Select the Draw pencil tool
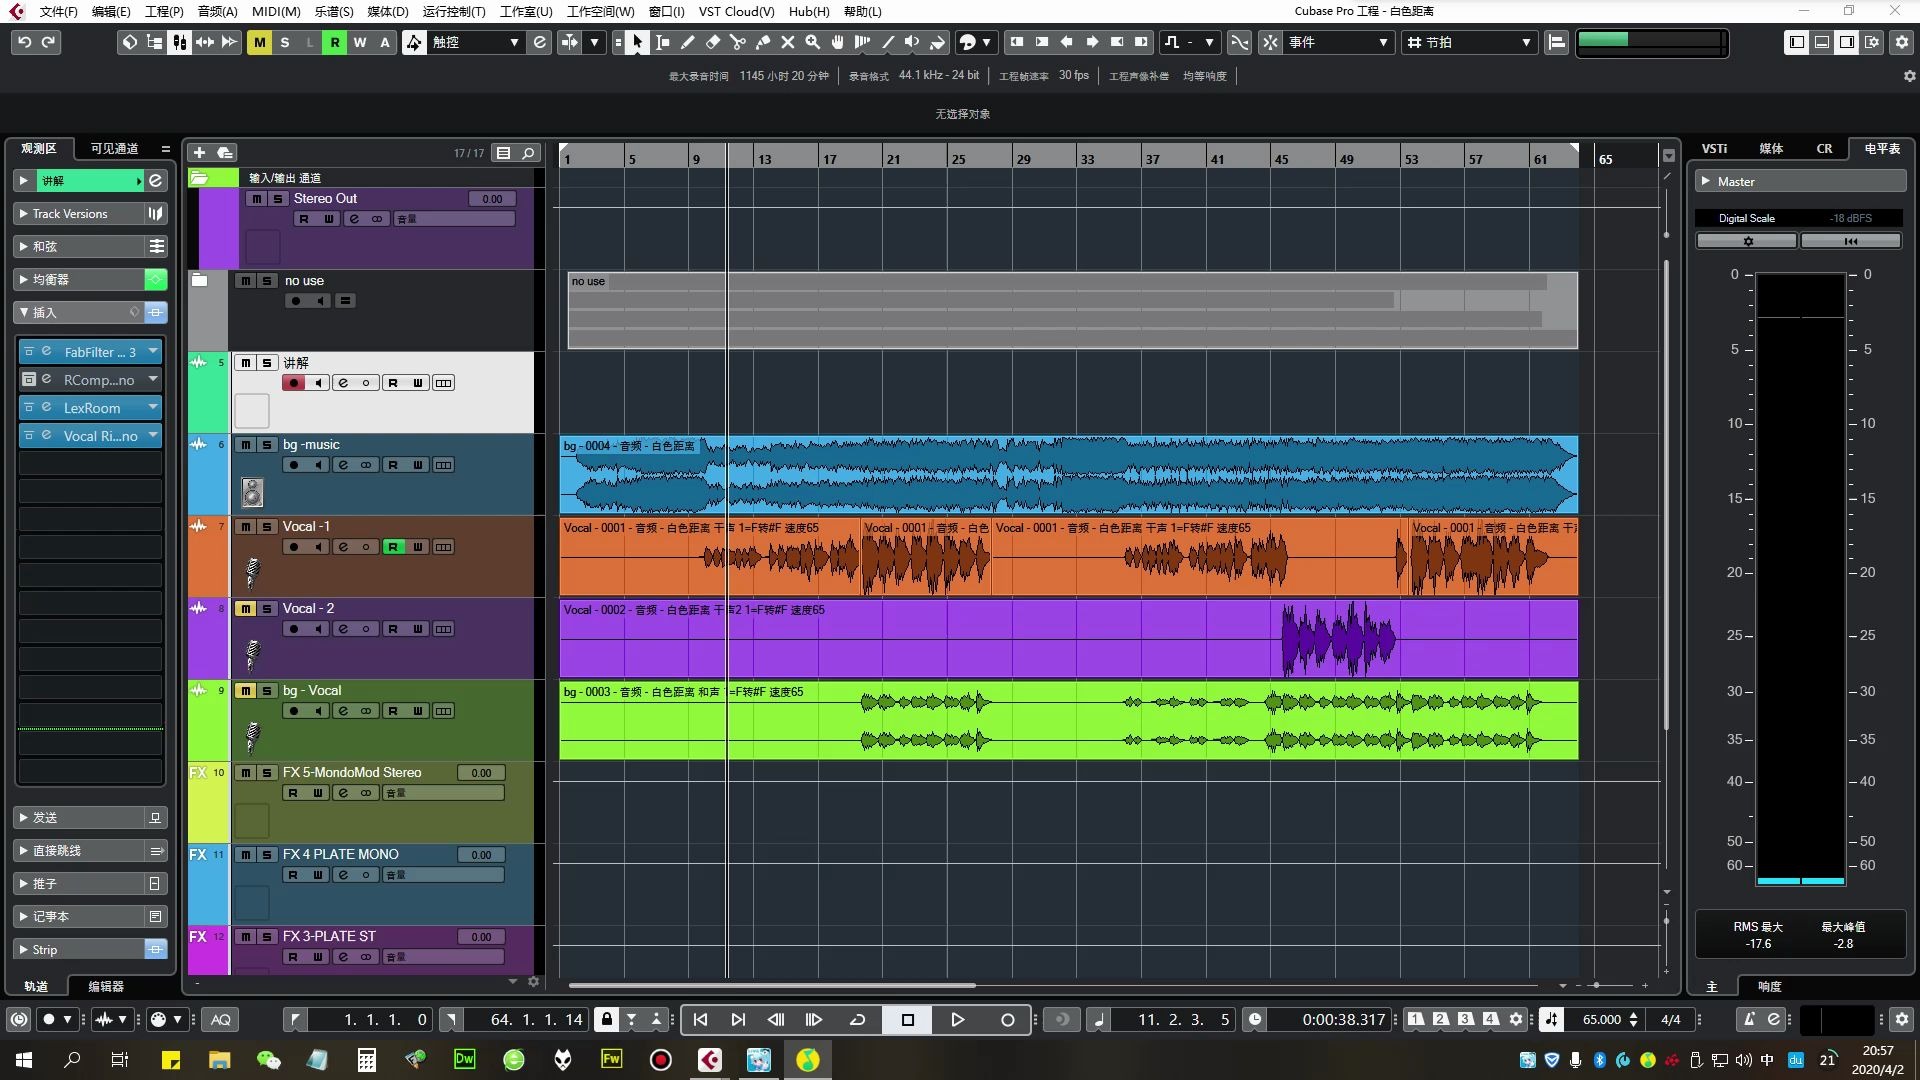This screenshot has height=1080, width=1920. (x=688, y=42)
